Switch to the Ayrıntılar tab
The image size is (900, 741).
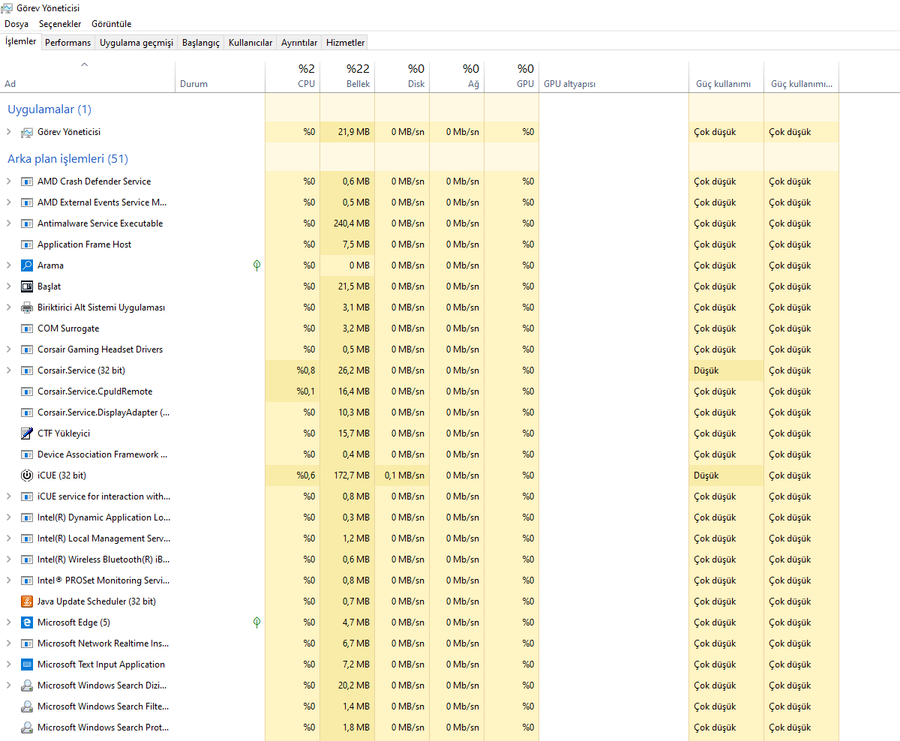[299, 42]
